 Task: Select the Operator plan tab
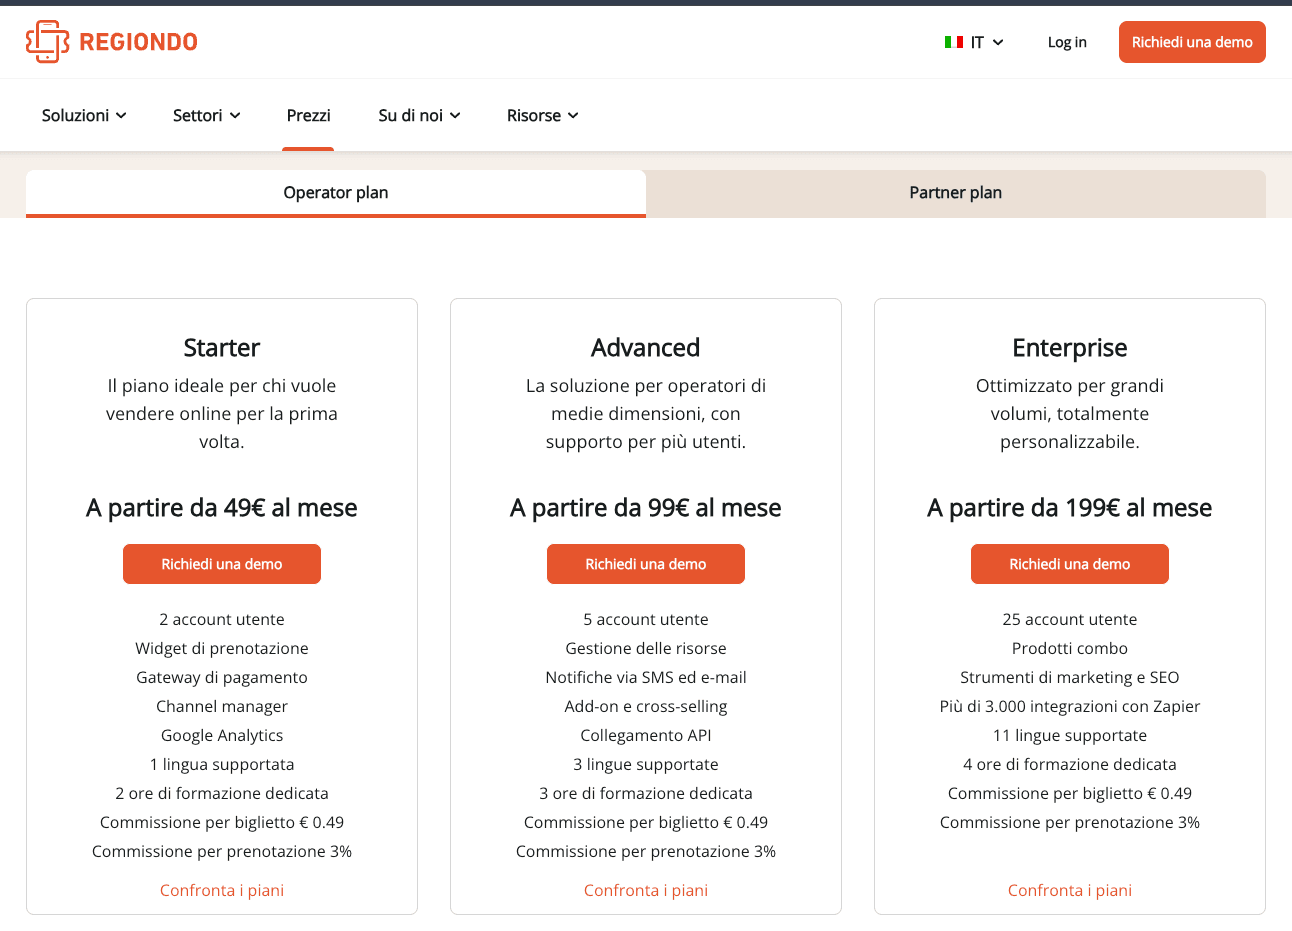[335, 192]
